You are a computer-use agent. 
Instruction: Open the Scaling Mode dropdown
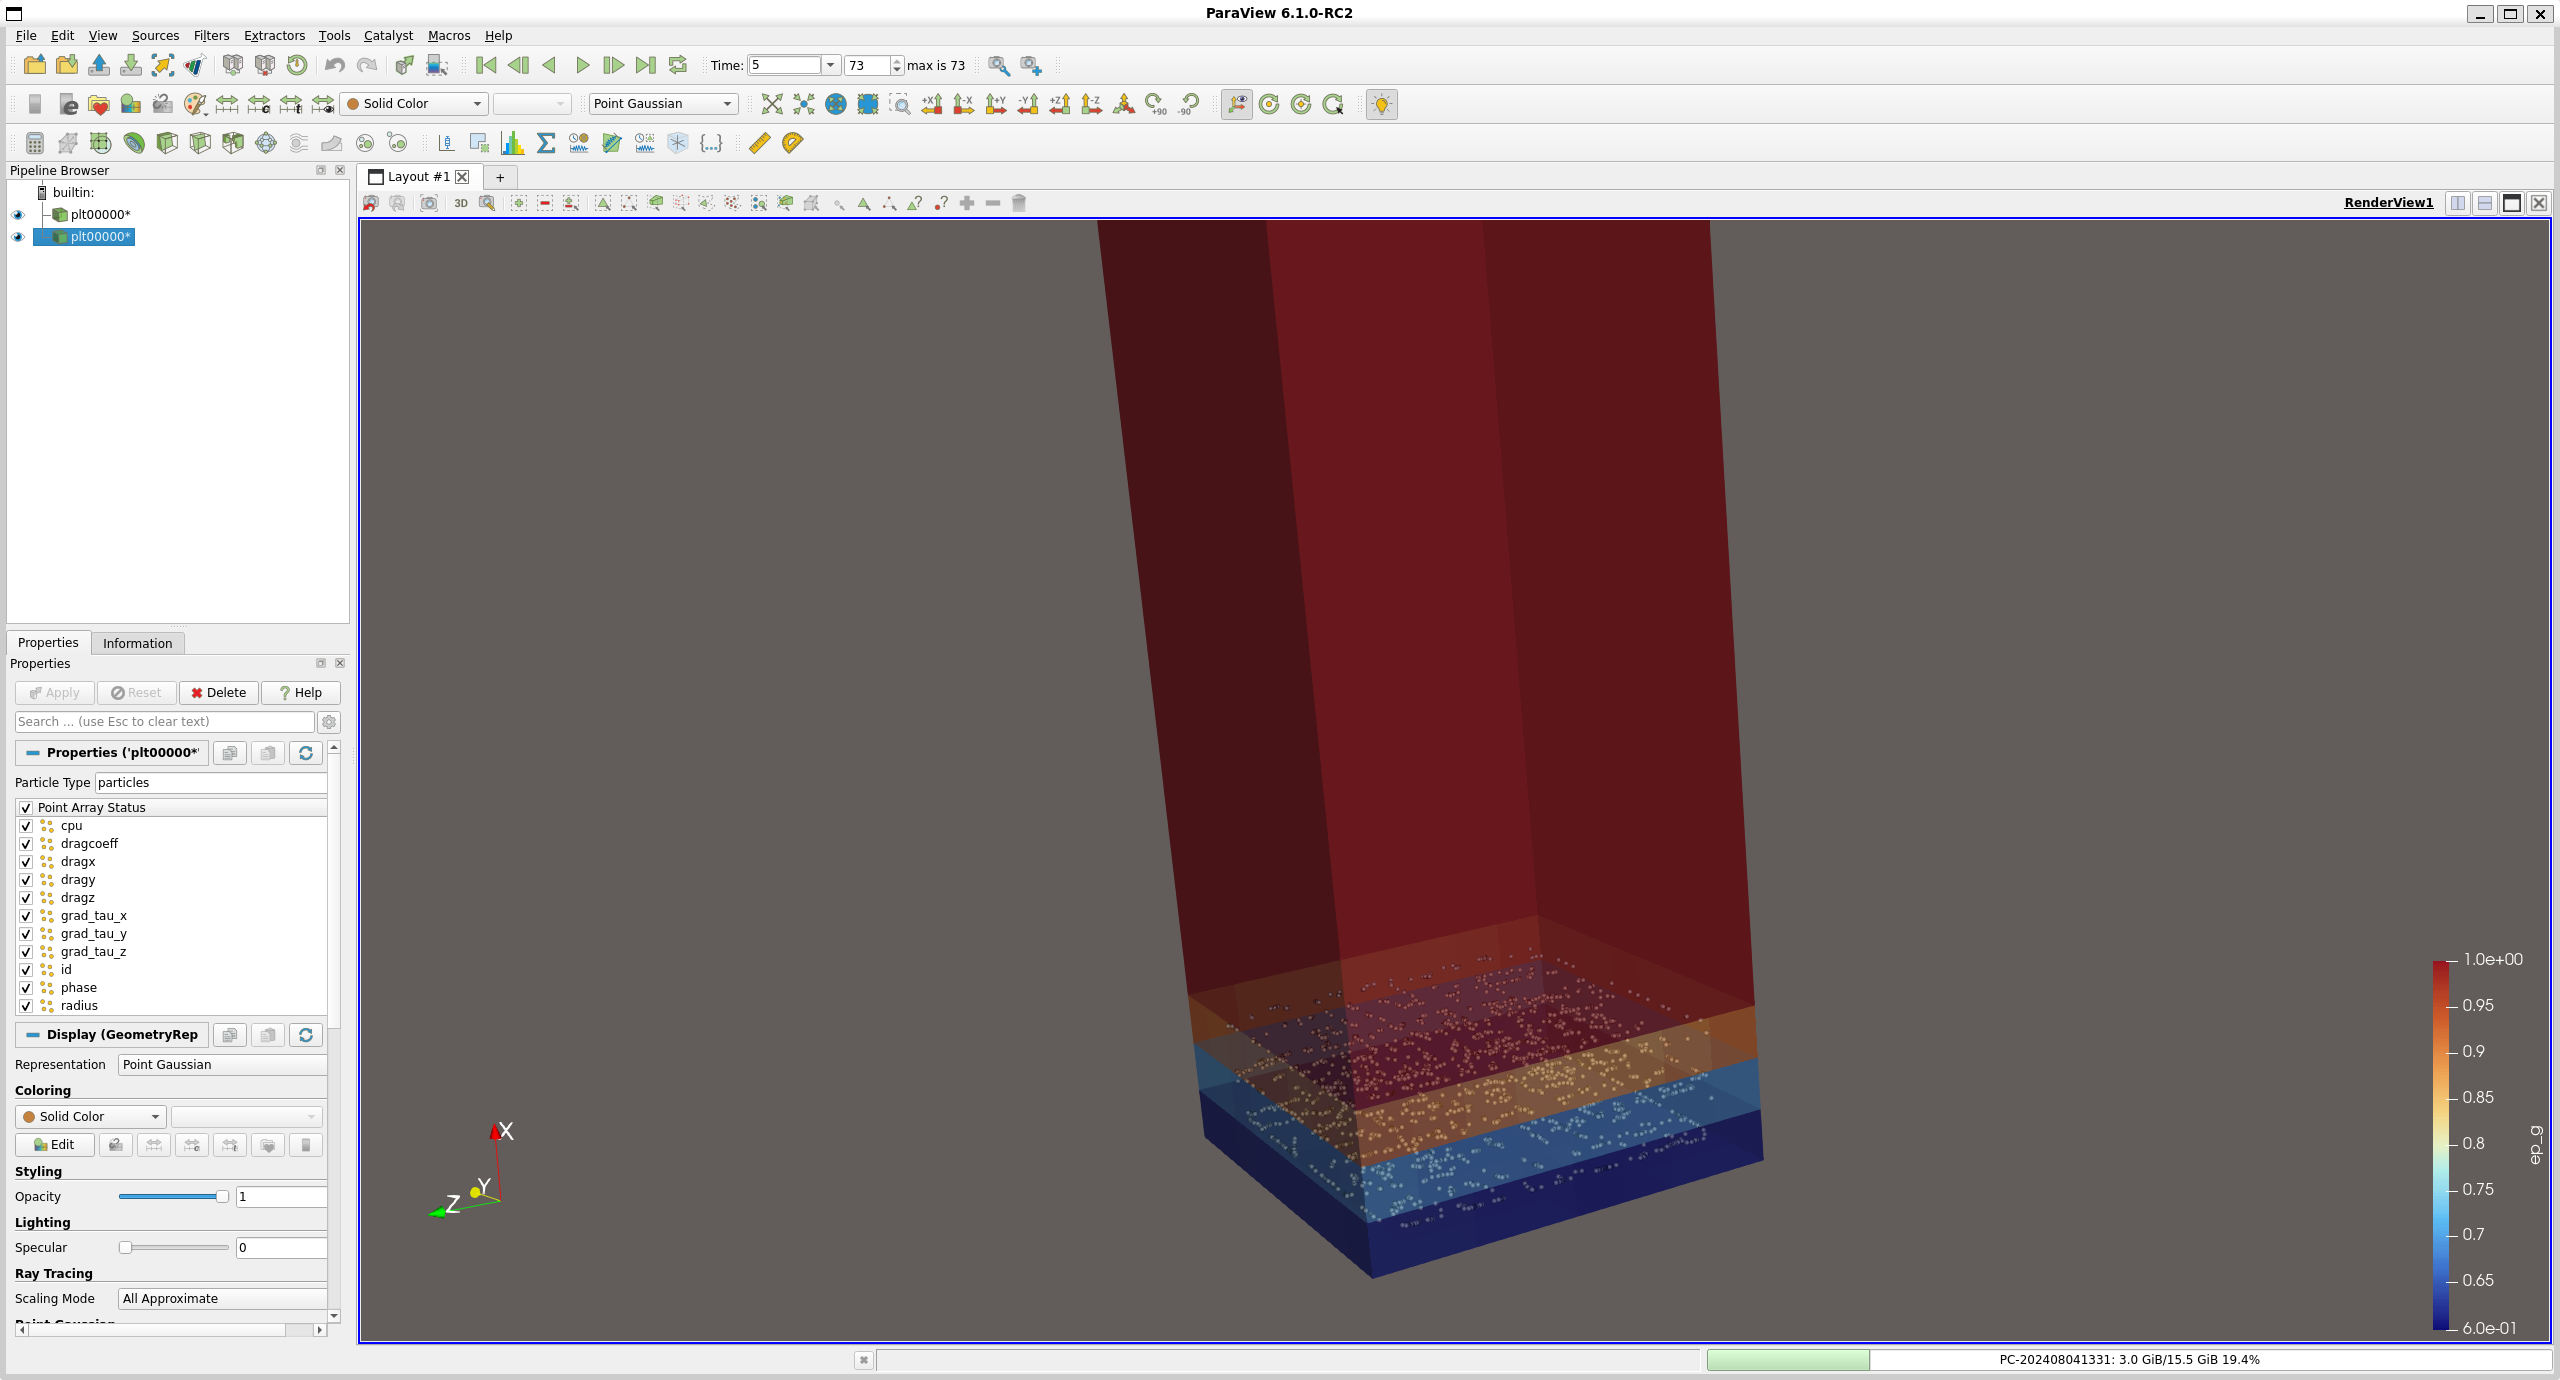click(222, 1299)
